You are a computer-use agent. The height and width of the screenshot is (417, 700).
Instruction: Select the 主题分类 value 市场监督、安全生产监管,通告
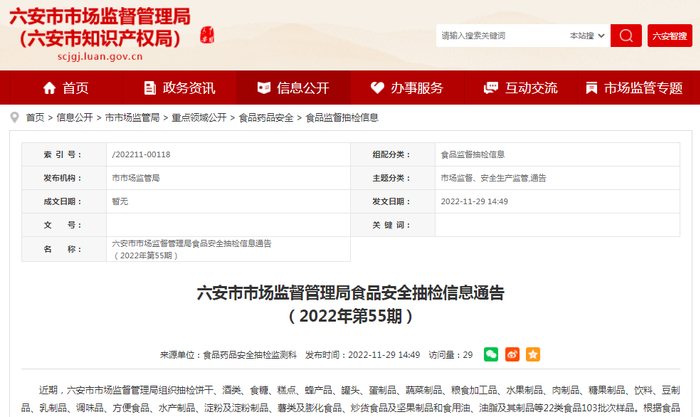493,178
